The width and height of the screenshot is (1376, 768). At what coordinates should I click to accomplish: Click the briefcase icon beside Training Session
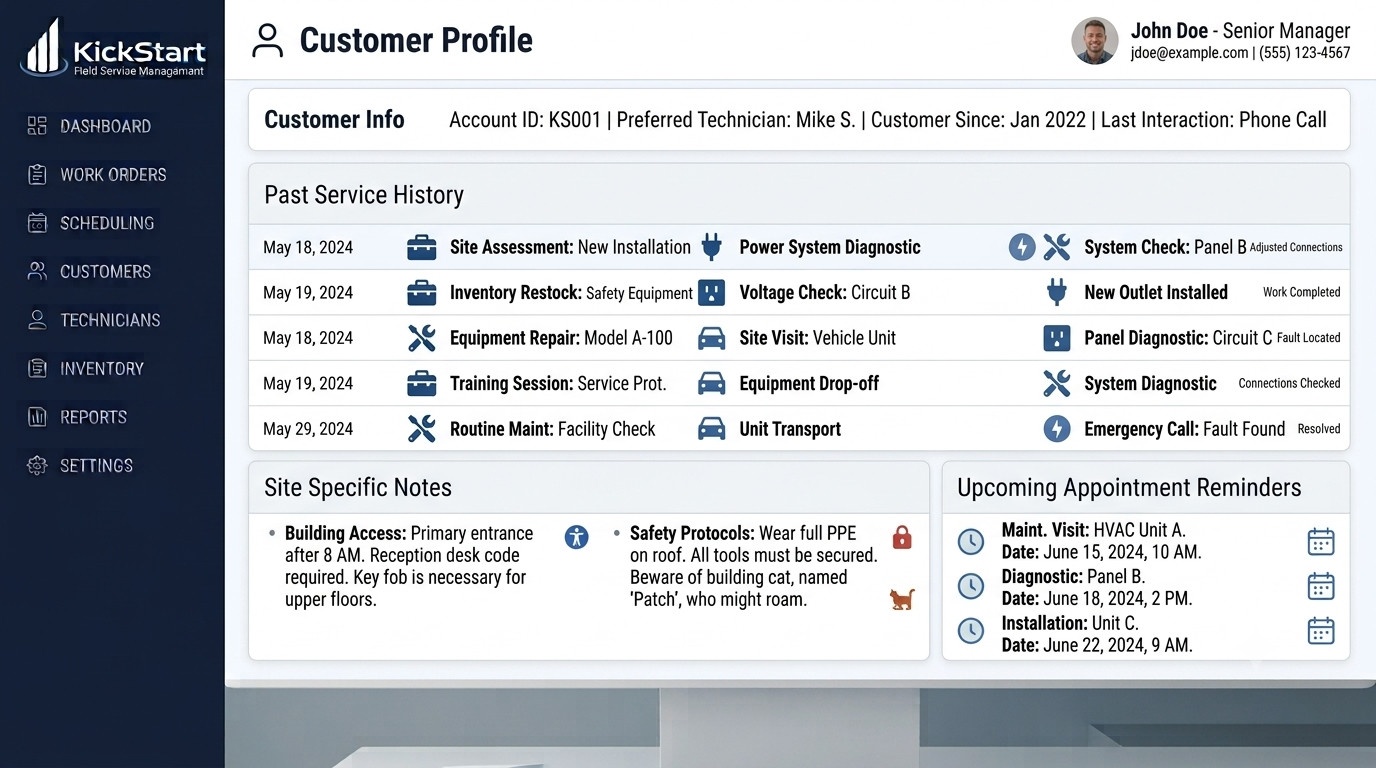[x=422, y=383]
